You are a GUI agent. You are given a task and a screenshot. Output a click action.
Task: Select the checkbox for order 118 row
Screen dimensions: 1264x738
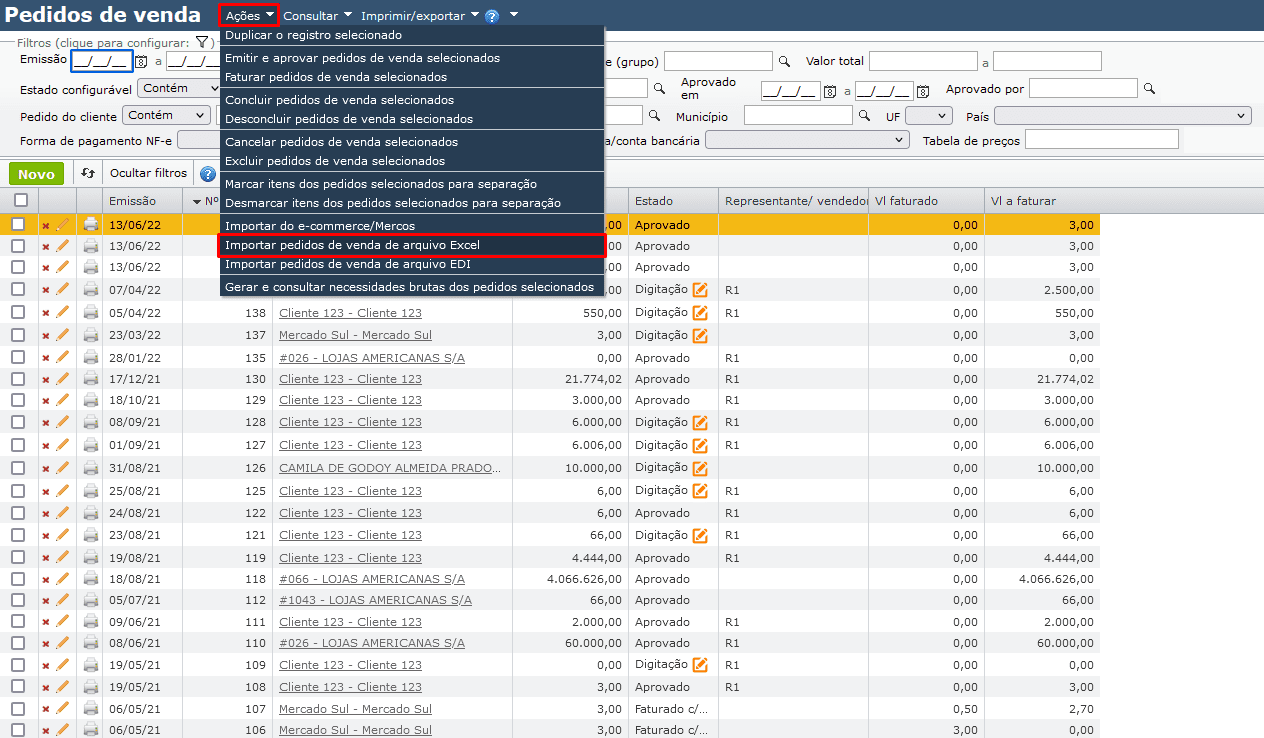pos(18,579)
